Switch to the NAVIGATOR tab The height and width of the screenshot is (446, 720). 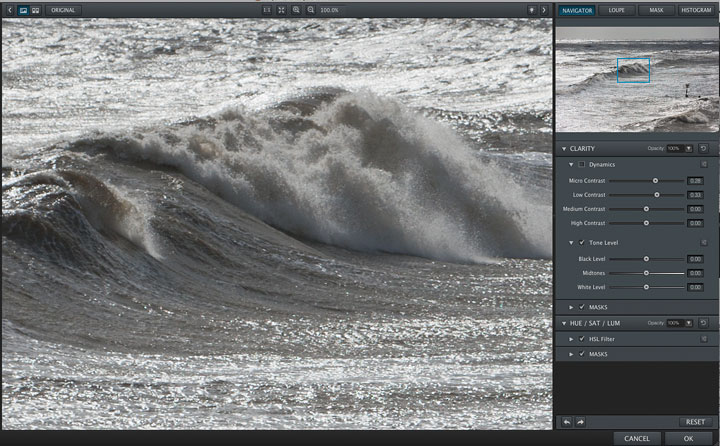(577, 10)
